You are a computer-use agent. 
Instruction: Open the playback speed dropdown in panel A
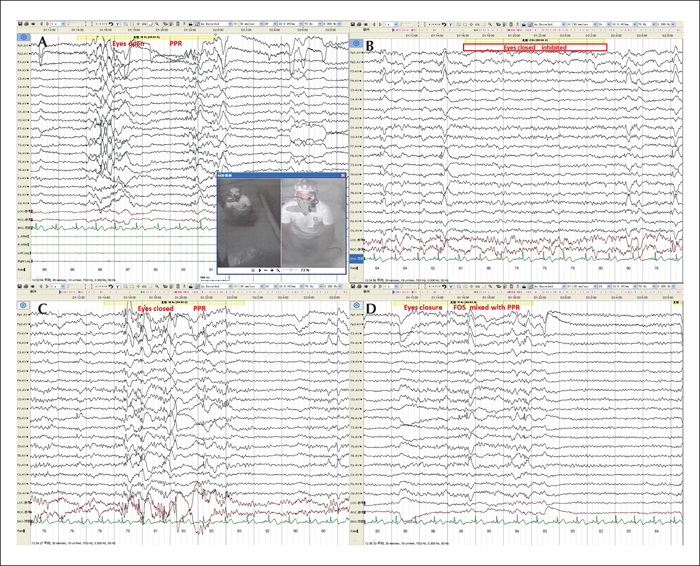[x=58, y=24]
